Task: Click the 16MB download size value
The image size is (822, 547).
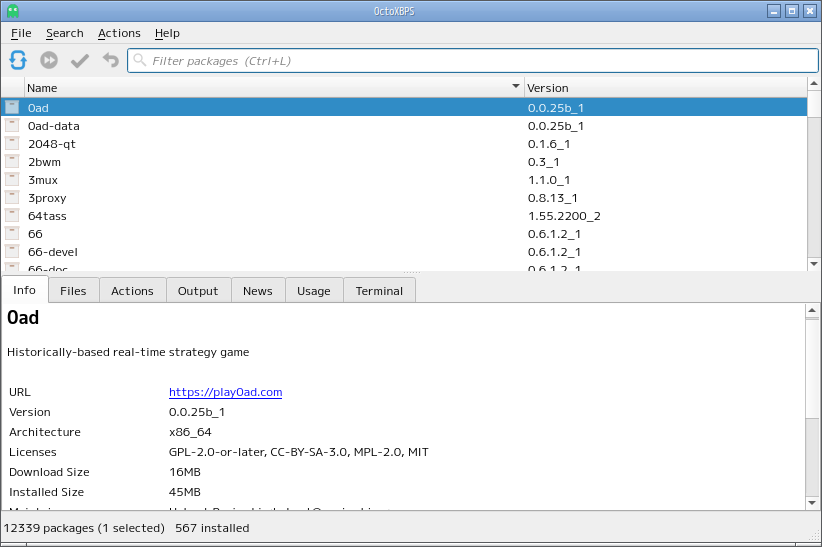Action: 185,472
